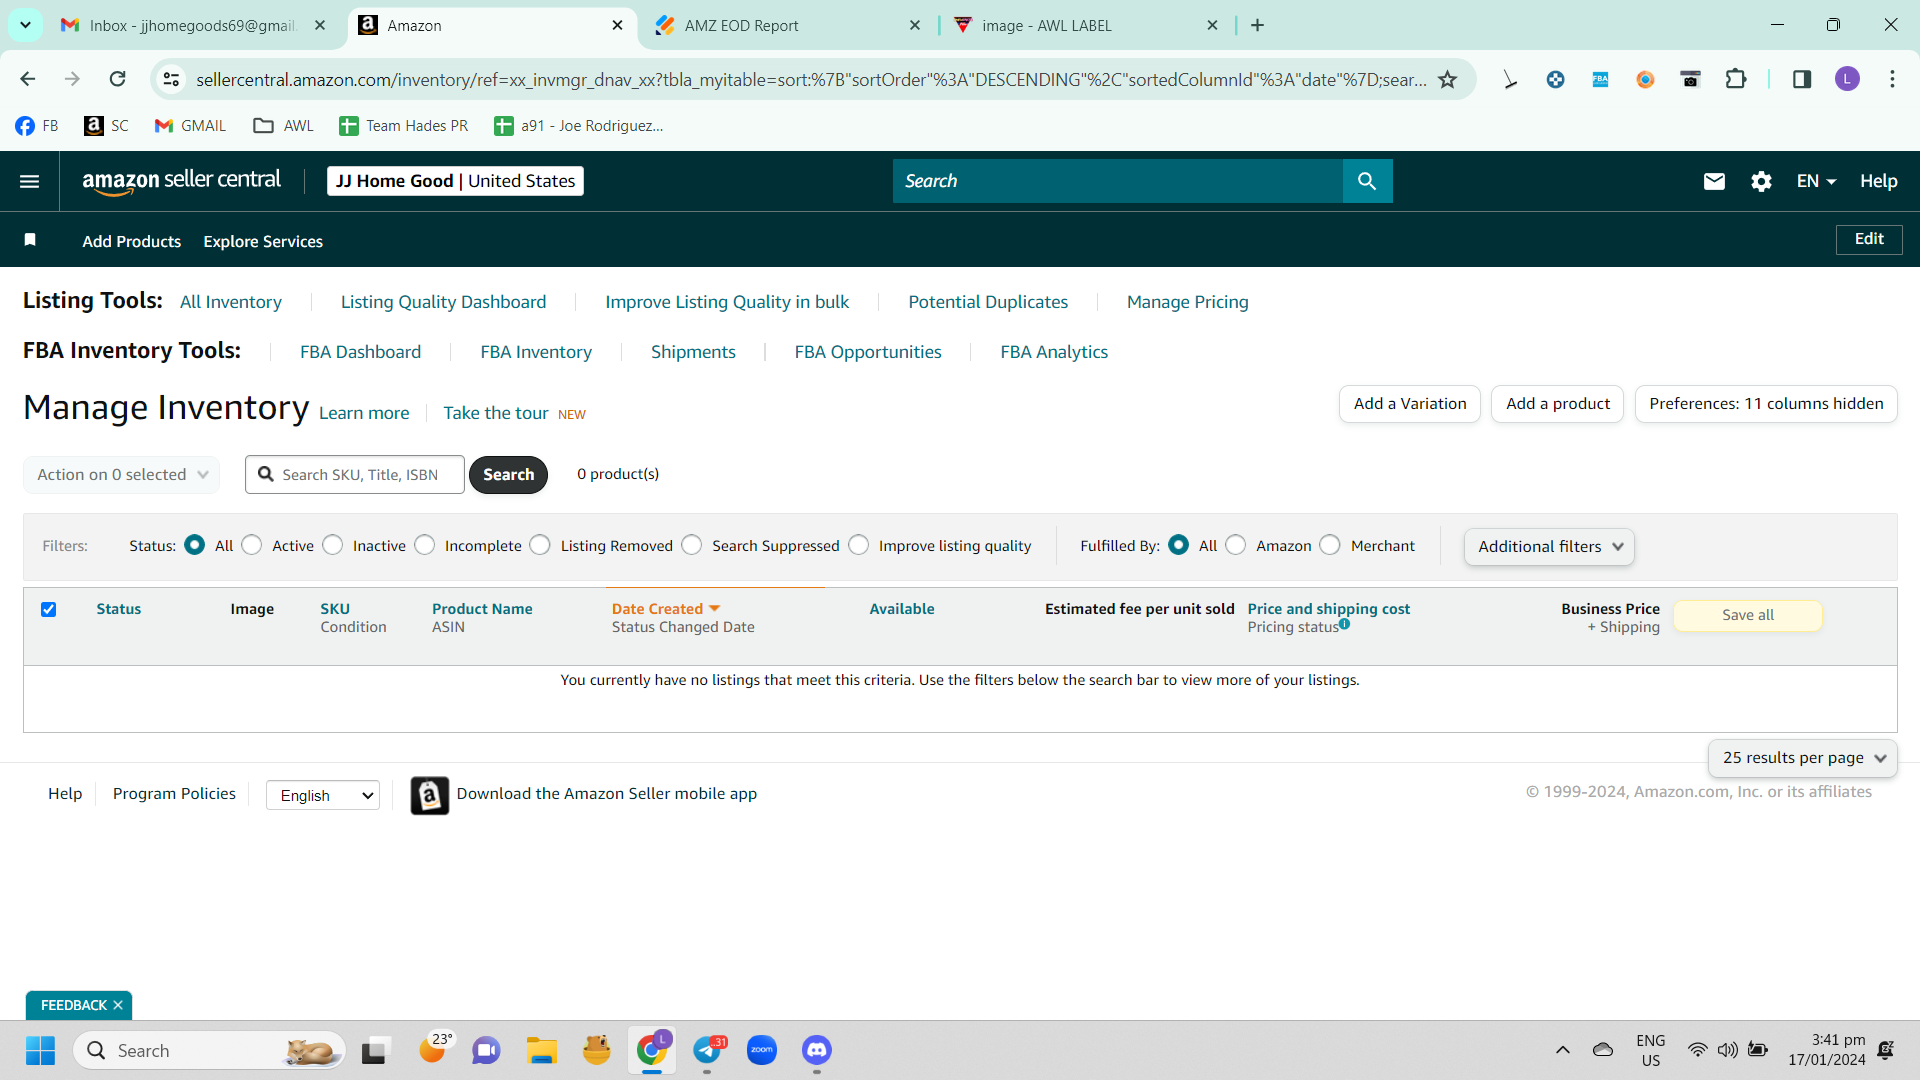Click the Save all button
The width and height of the screenshot is (1920, 1080).
(x=1748, y=616)
